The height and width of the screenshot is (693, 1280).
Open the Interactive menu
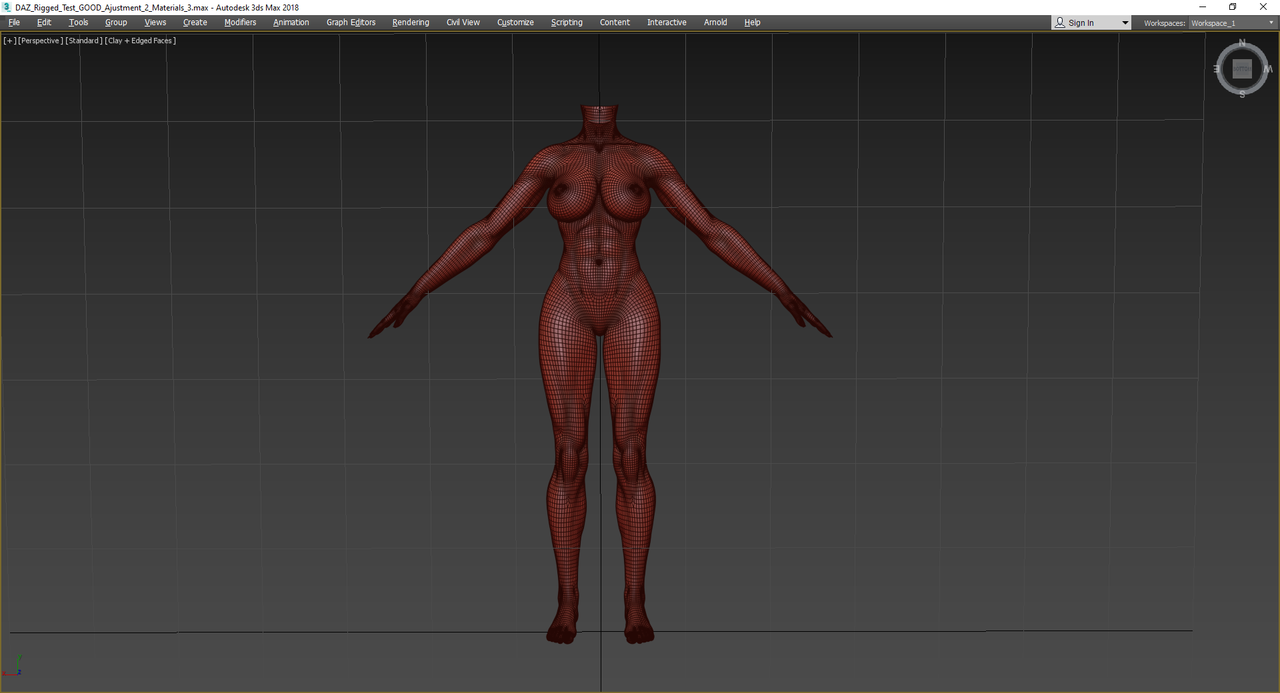tap(667, 22)
